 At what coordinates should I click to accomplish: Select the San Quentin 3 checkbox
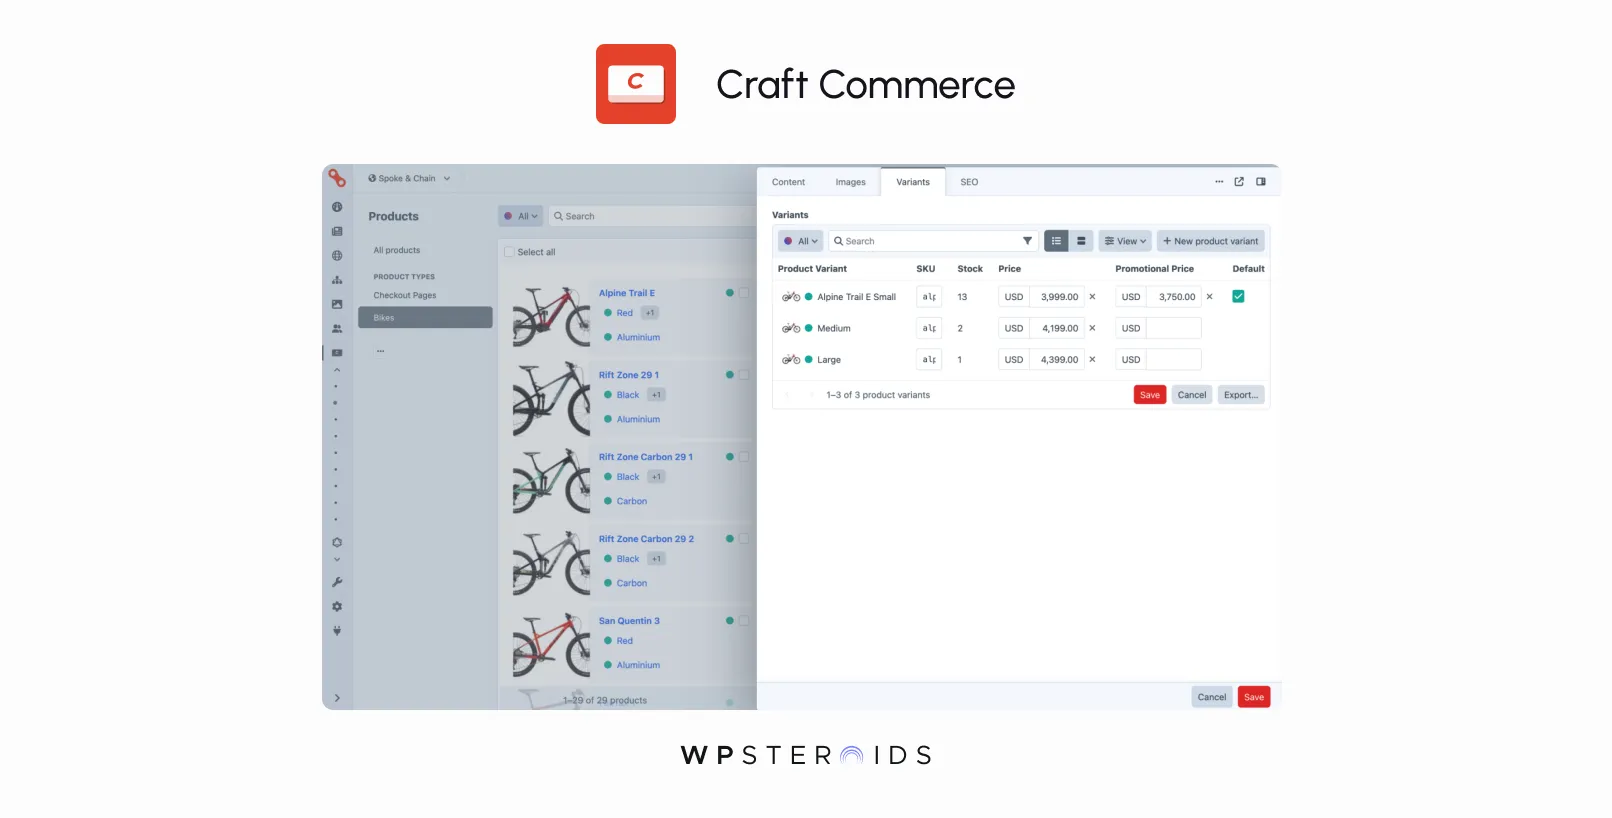tap(743, 621)
